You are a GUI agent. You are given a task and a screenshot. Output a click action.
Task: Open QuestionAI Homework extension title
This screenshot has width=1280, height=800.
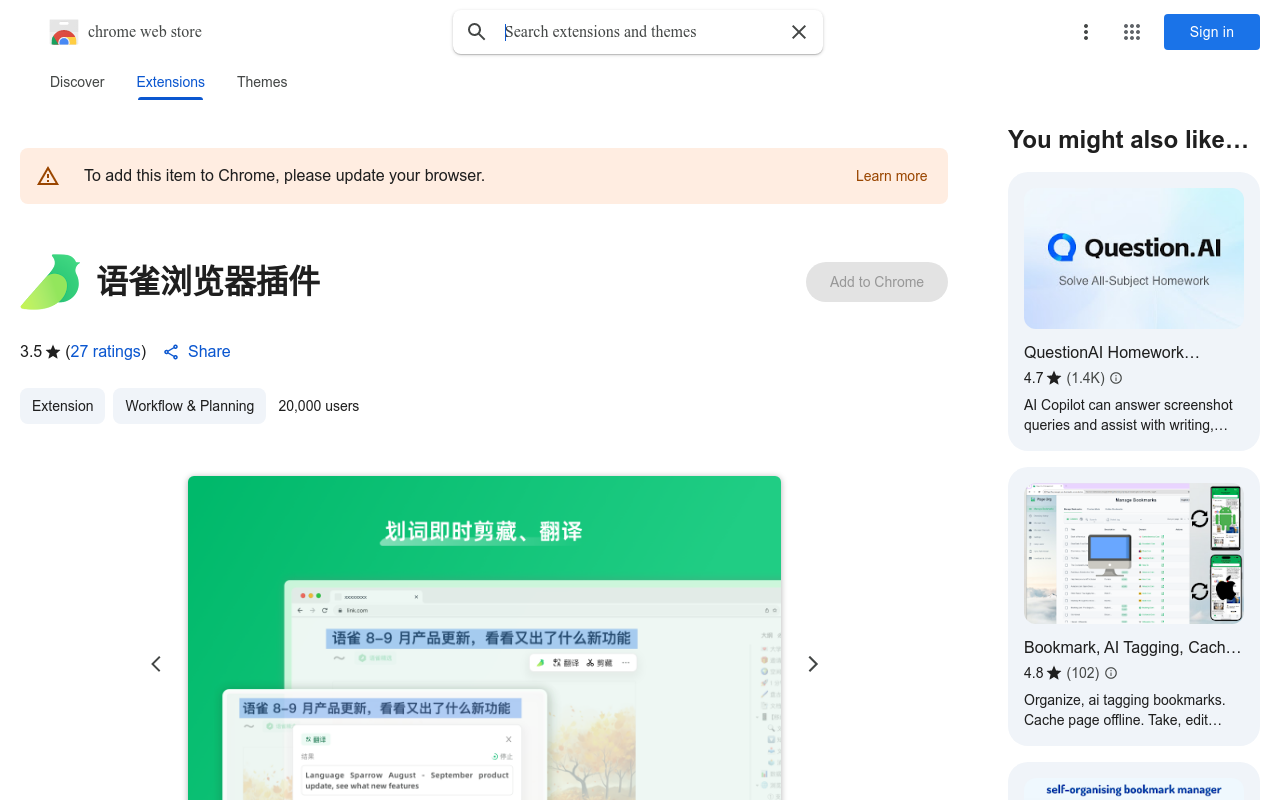1112,352
